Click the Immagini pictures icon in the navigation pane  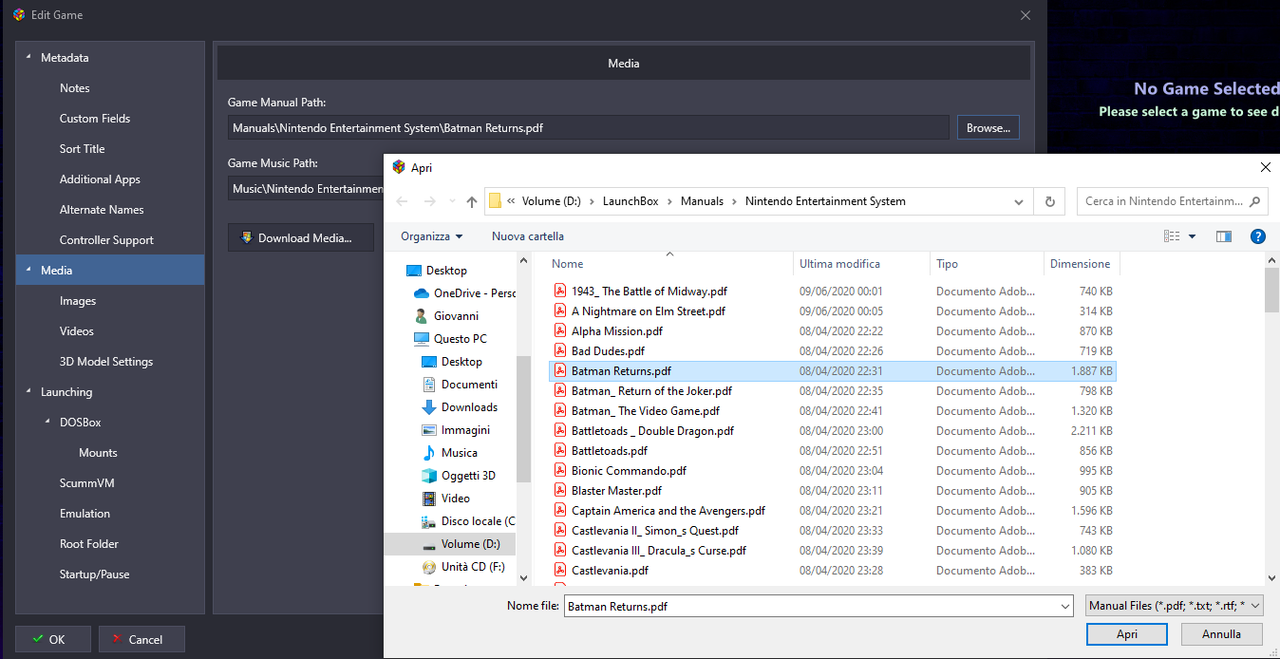(429, 430)
